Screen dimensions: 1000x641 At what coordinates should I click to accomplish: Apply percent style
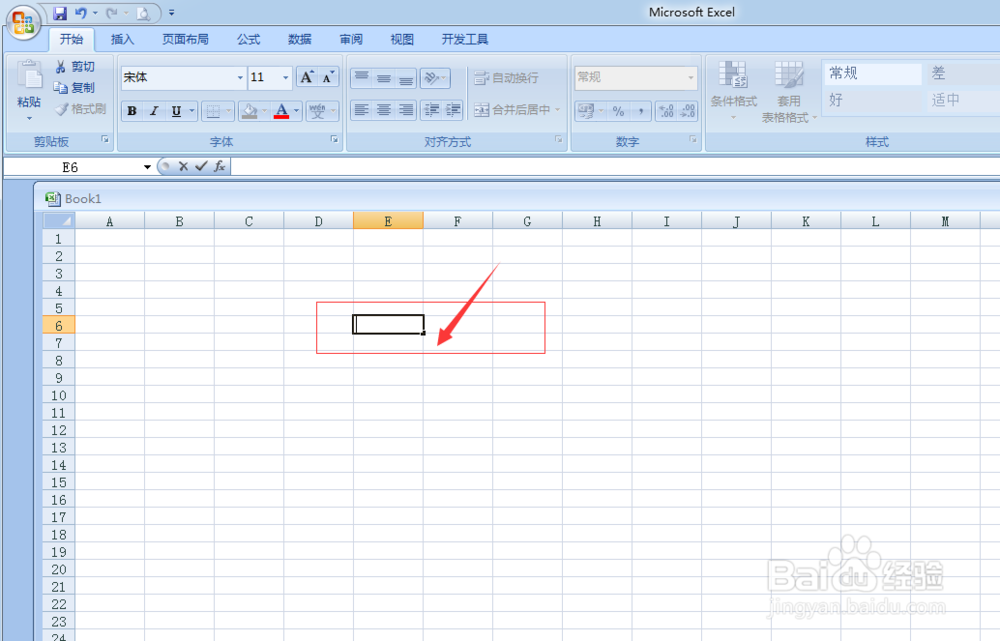618,111
